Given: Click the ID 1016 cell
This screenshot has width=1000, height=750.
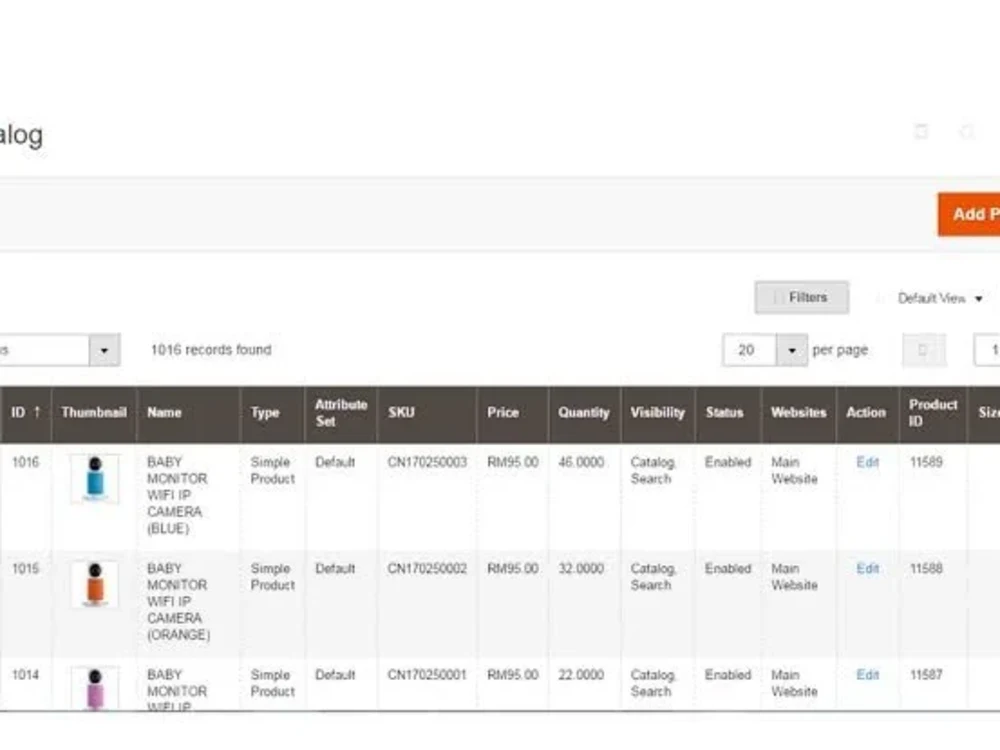Looking at the screenshot, I should point(26,462).
